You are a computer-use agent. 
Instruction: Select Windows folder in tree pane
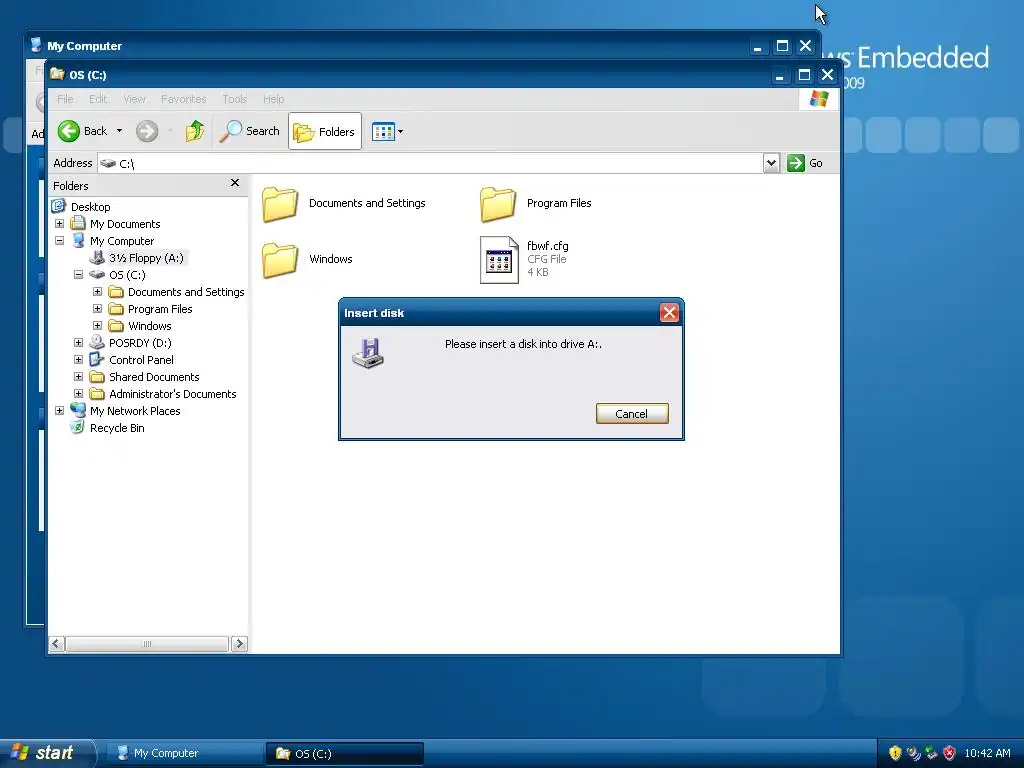pos(150,326)
